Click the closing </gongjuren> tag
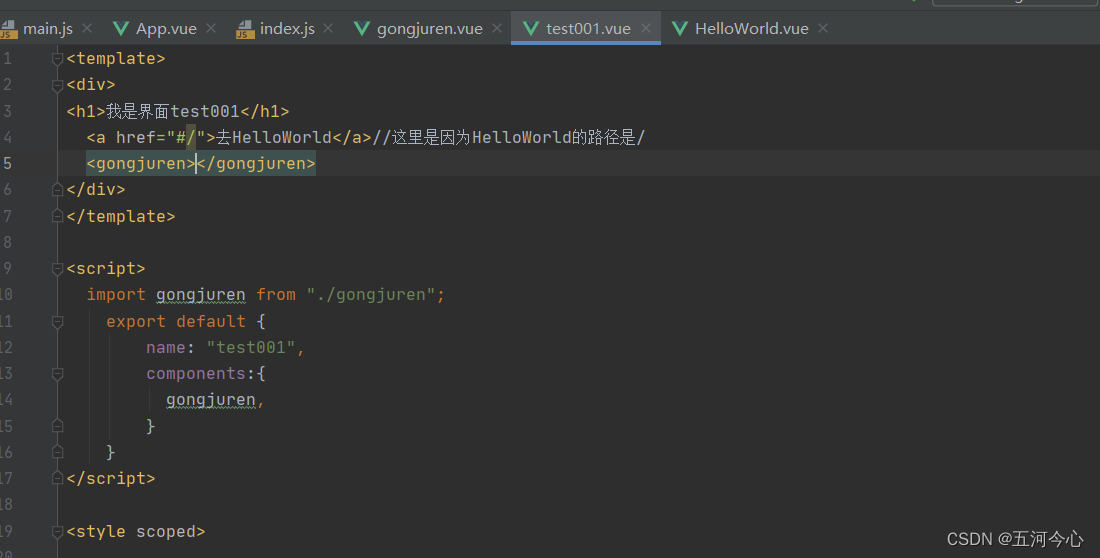Screen dimensions: 1100x558 pyautogui.click(x=256, y=164)
